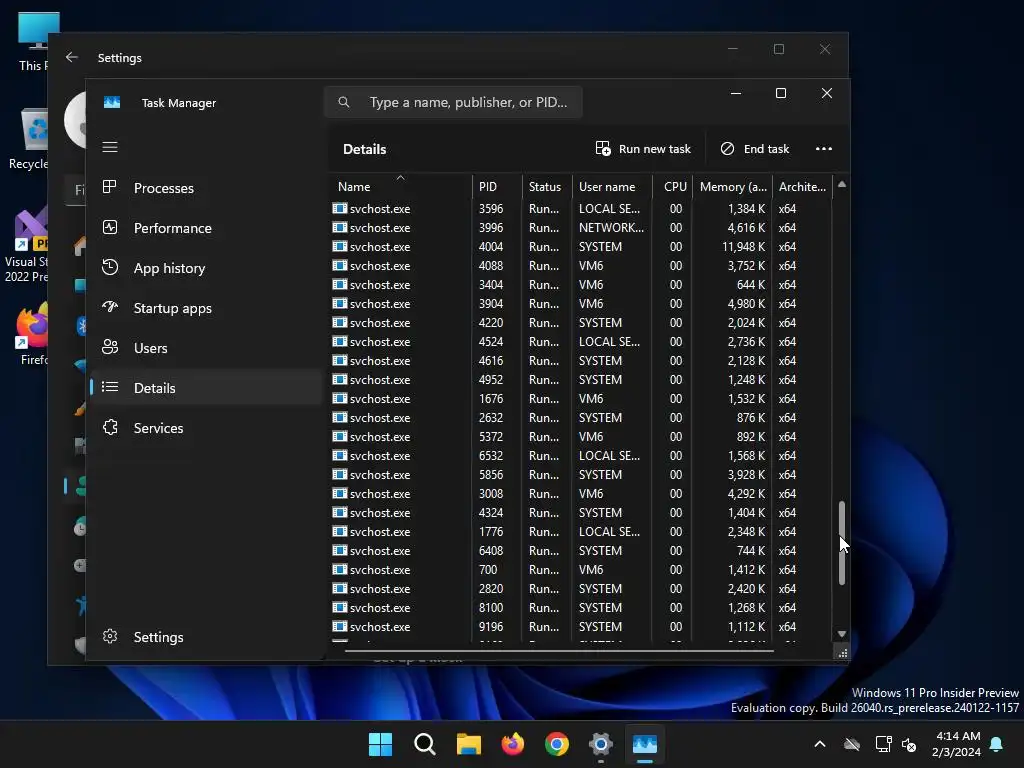Sort by the Architecture column header
The image size is (1024, 768).
803,187
